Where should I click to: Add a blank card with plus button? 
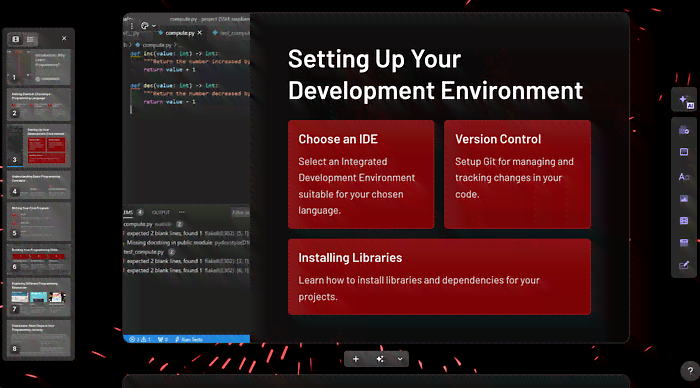(356, 359)
